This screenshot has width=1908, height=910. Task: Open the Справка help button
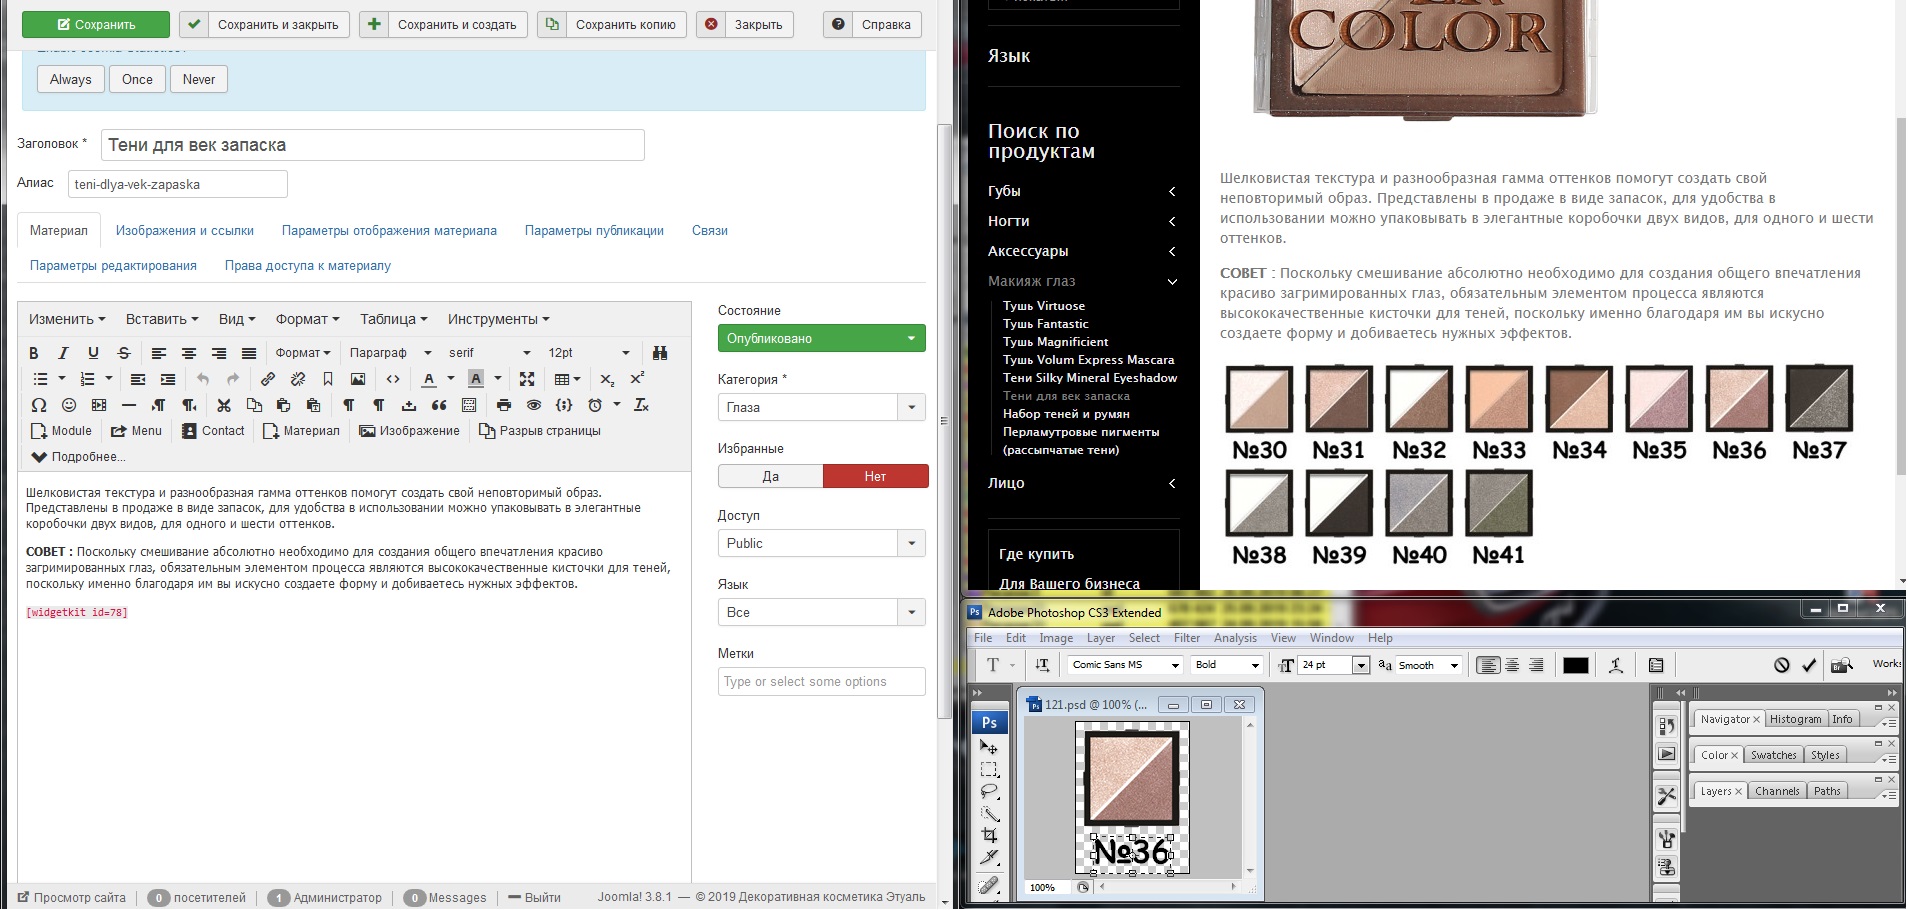tap(872, 24)
